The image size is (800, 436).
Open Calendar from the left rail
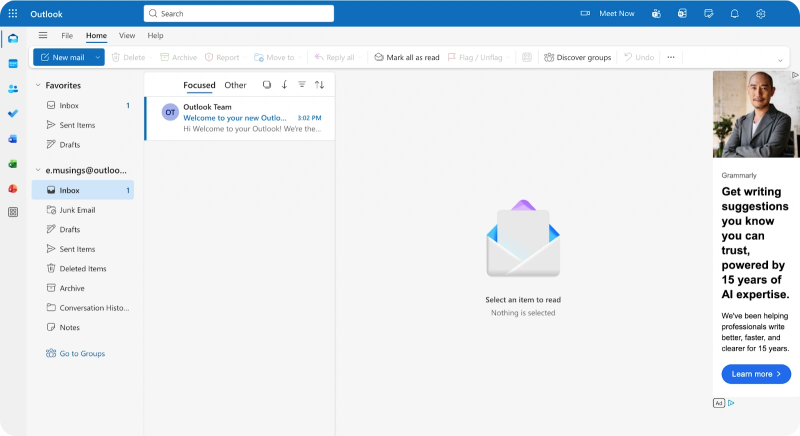pyautogui.click(x=13, y=63)
